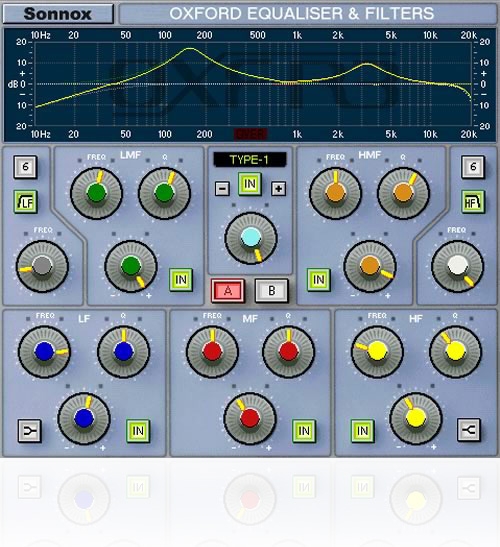Toggle the HF band IN button
The height and width of the screenshot is (547, 500).
tap(362, 431)
